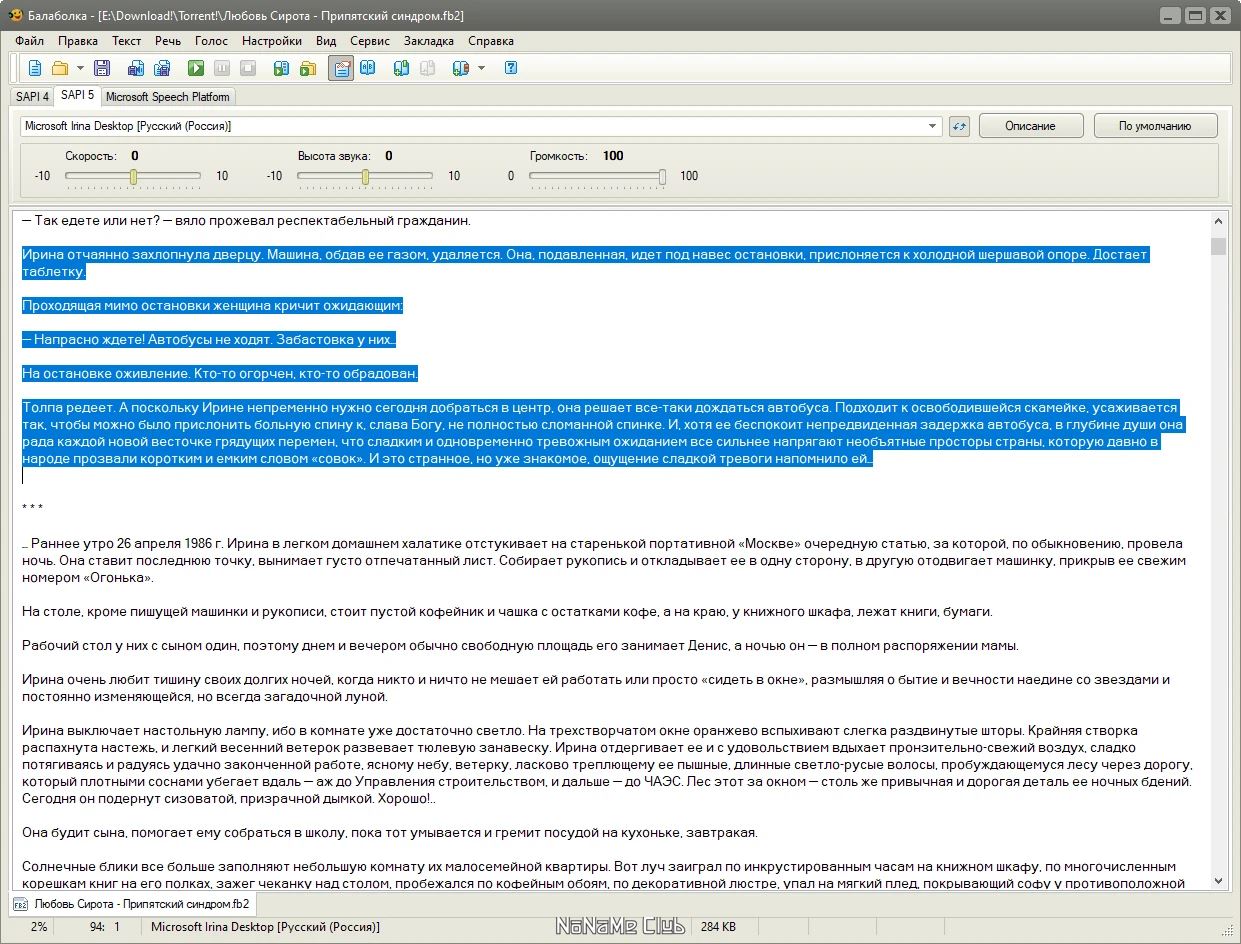Expand the open-file recent list arrow

pos(80,68)
